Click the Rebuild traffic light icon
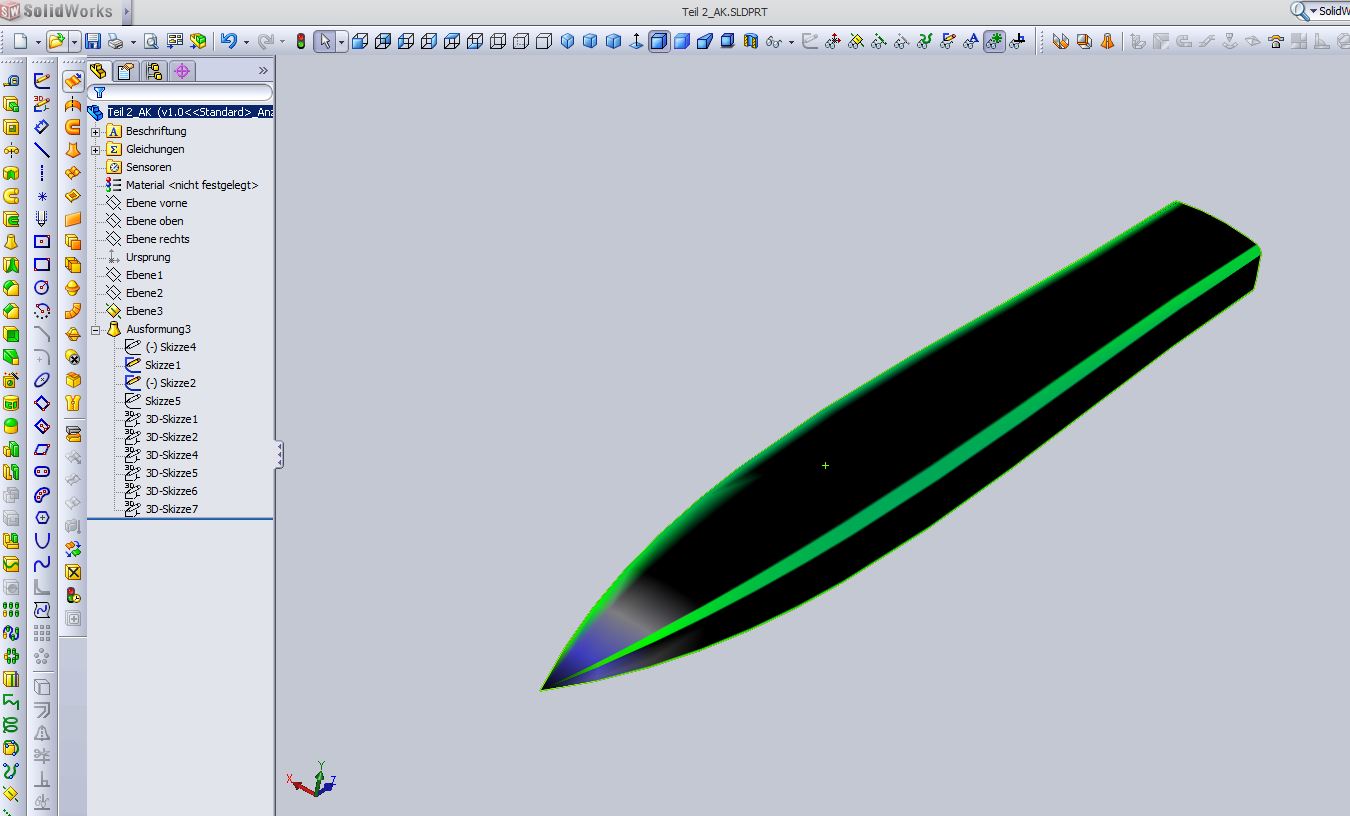 (300, 41)
